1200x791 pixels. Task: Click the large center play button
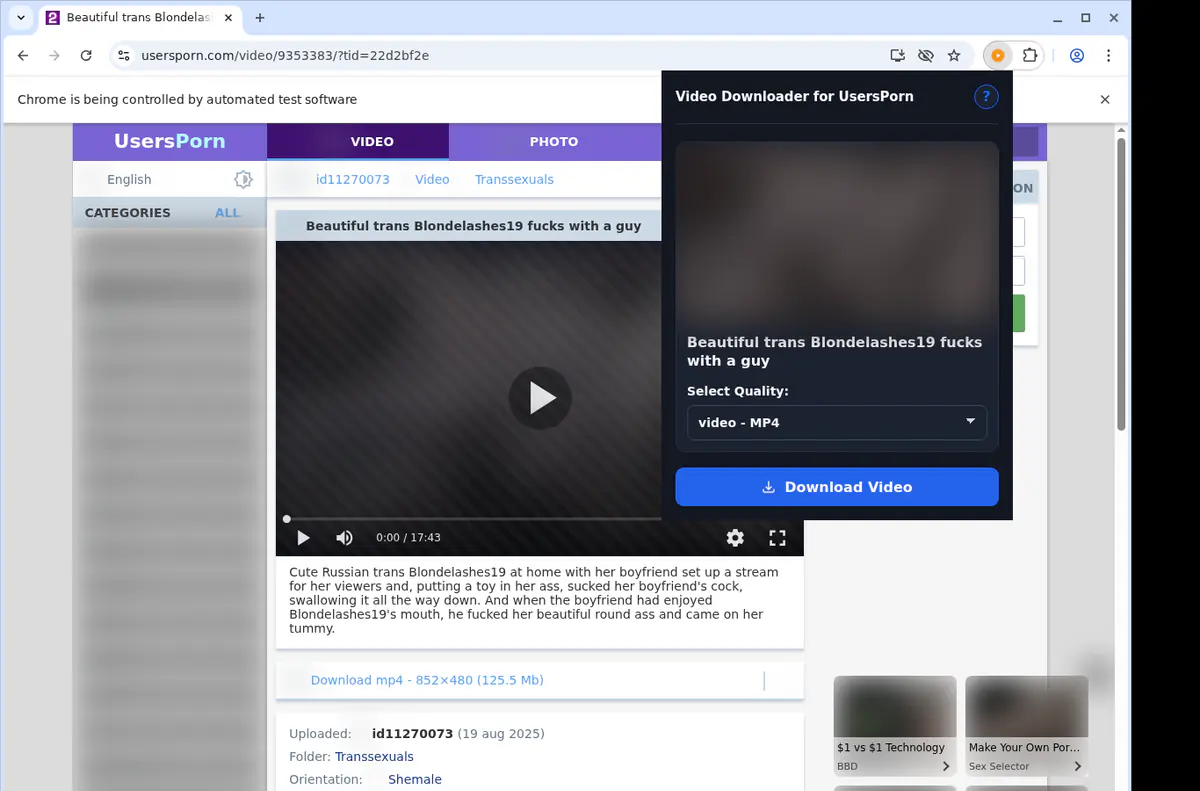[540, 398]
